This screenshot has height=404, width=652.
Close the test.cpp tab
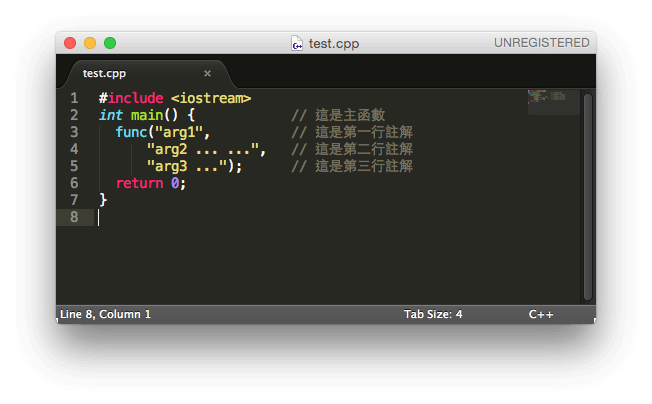tap(208, 73)
